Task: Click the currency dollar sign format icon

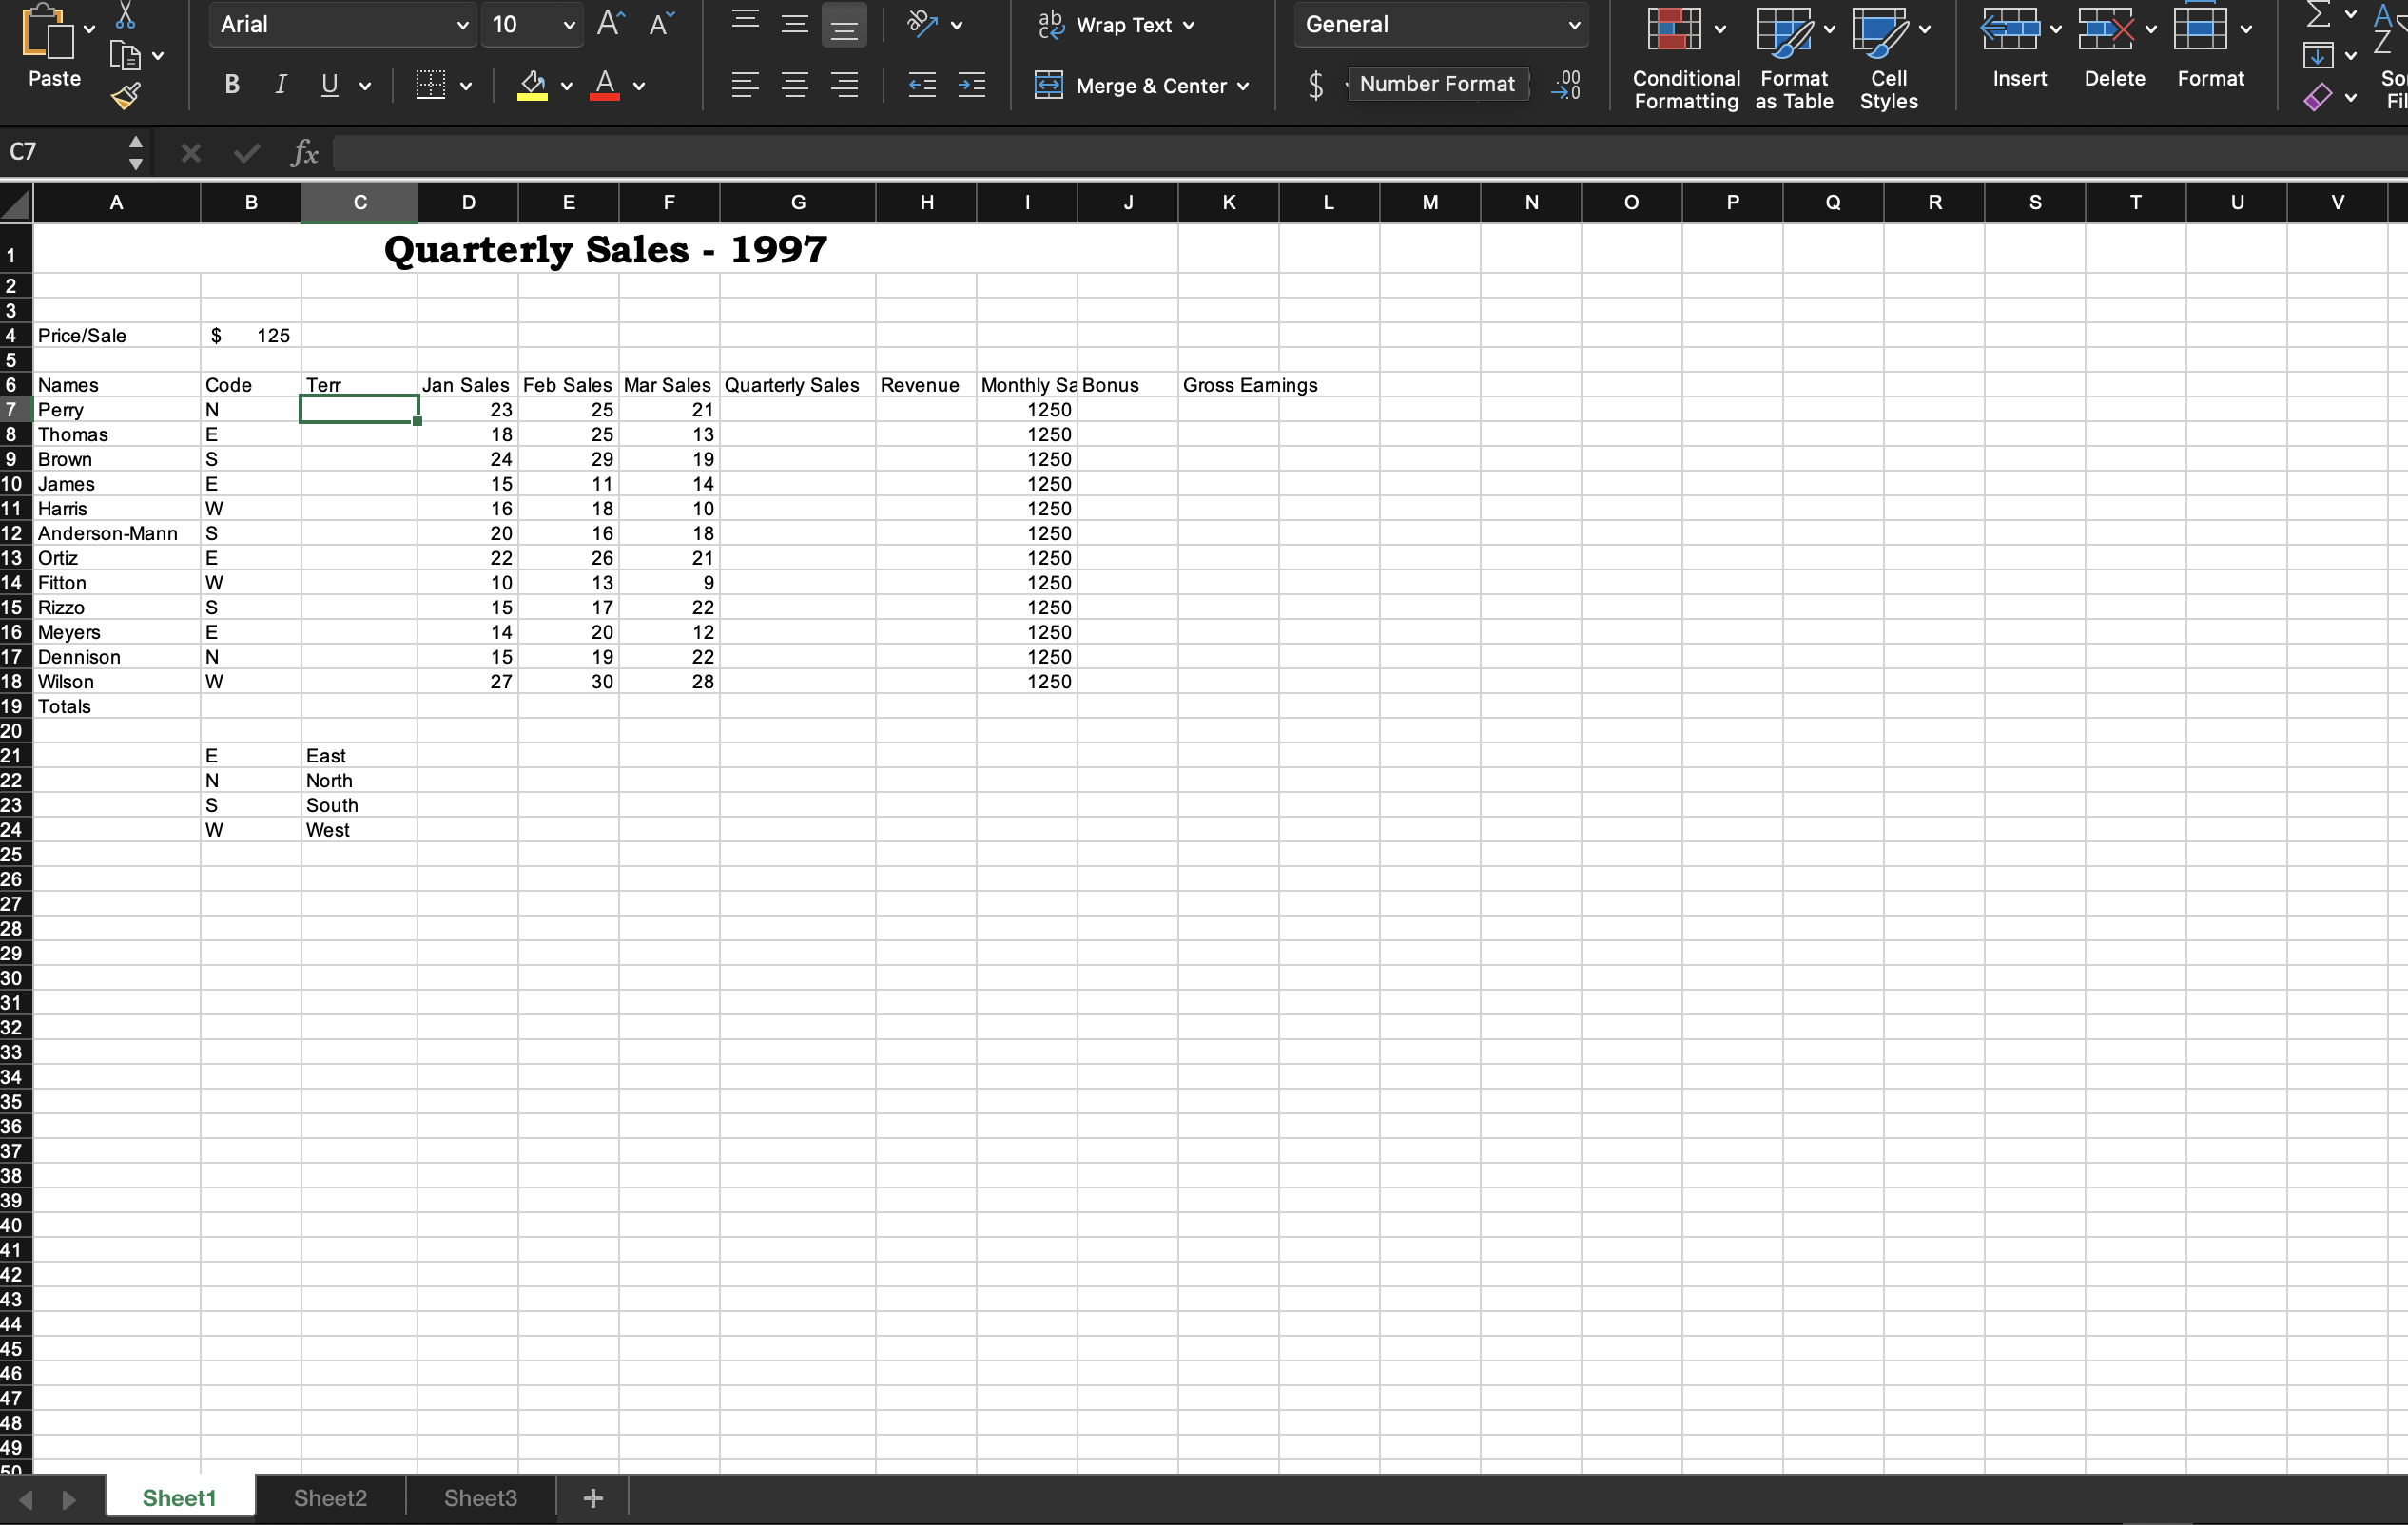Action: click(x=1316, y=85)
